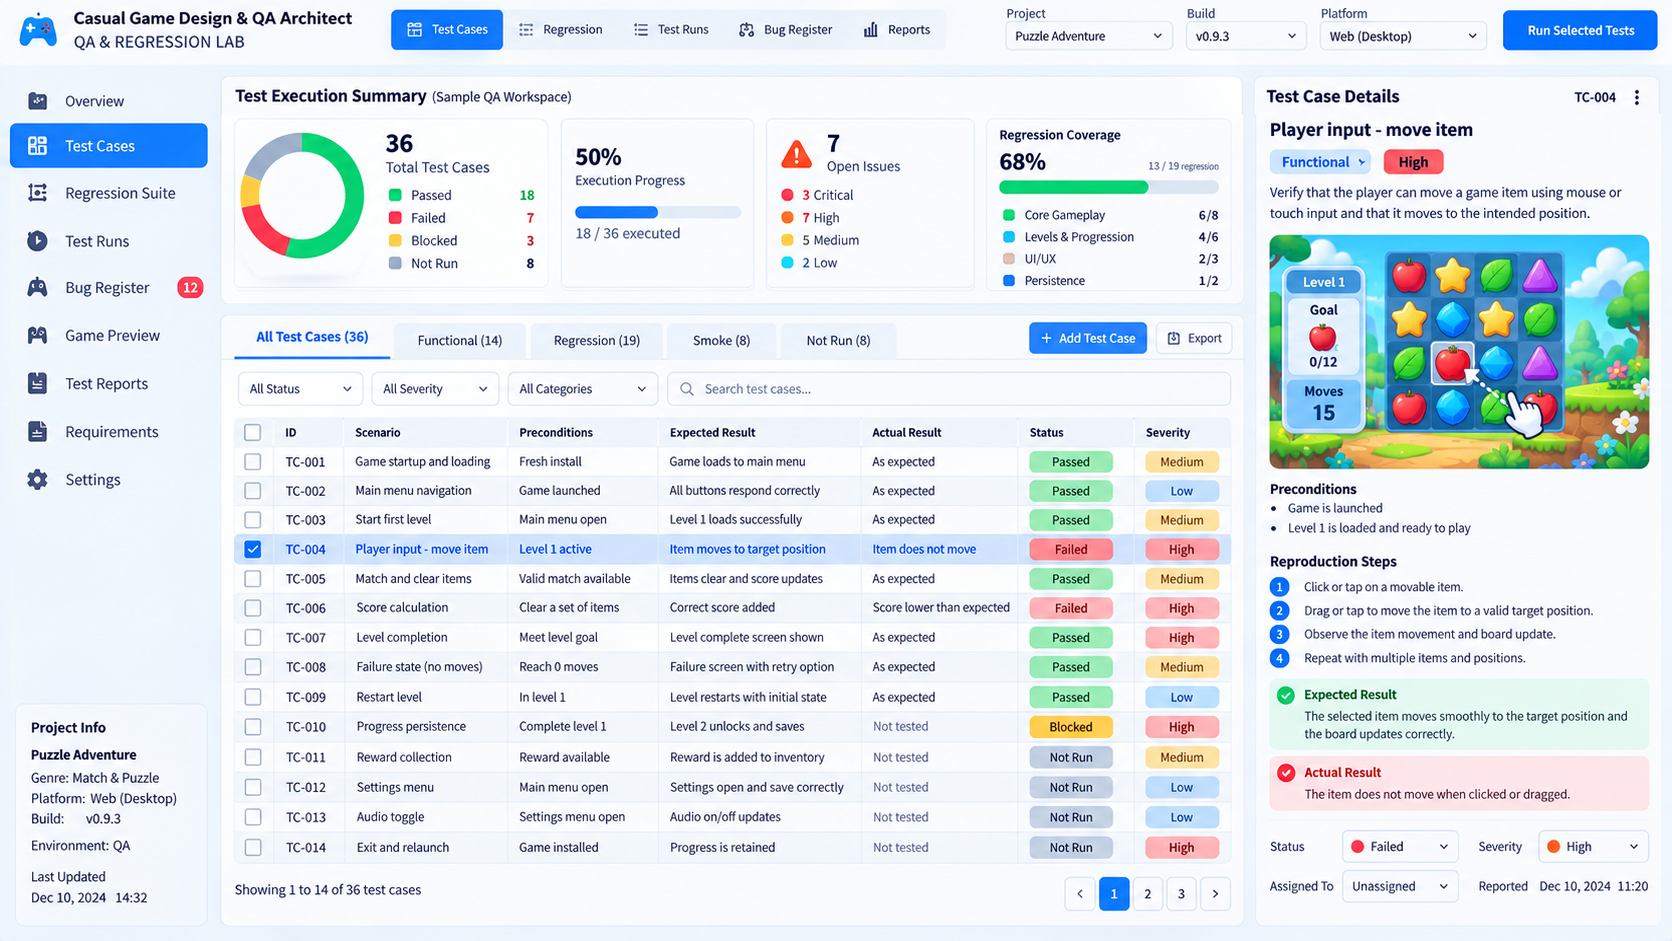Click the puzzle game preview thumbnail
1672x941 pixels.
tap(1459, 352)
